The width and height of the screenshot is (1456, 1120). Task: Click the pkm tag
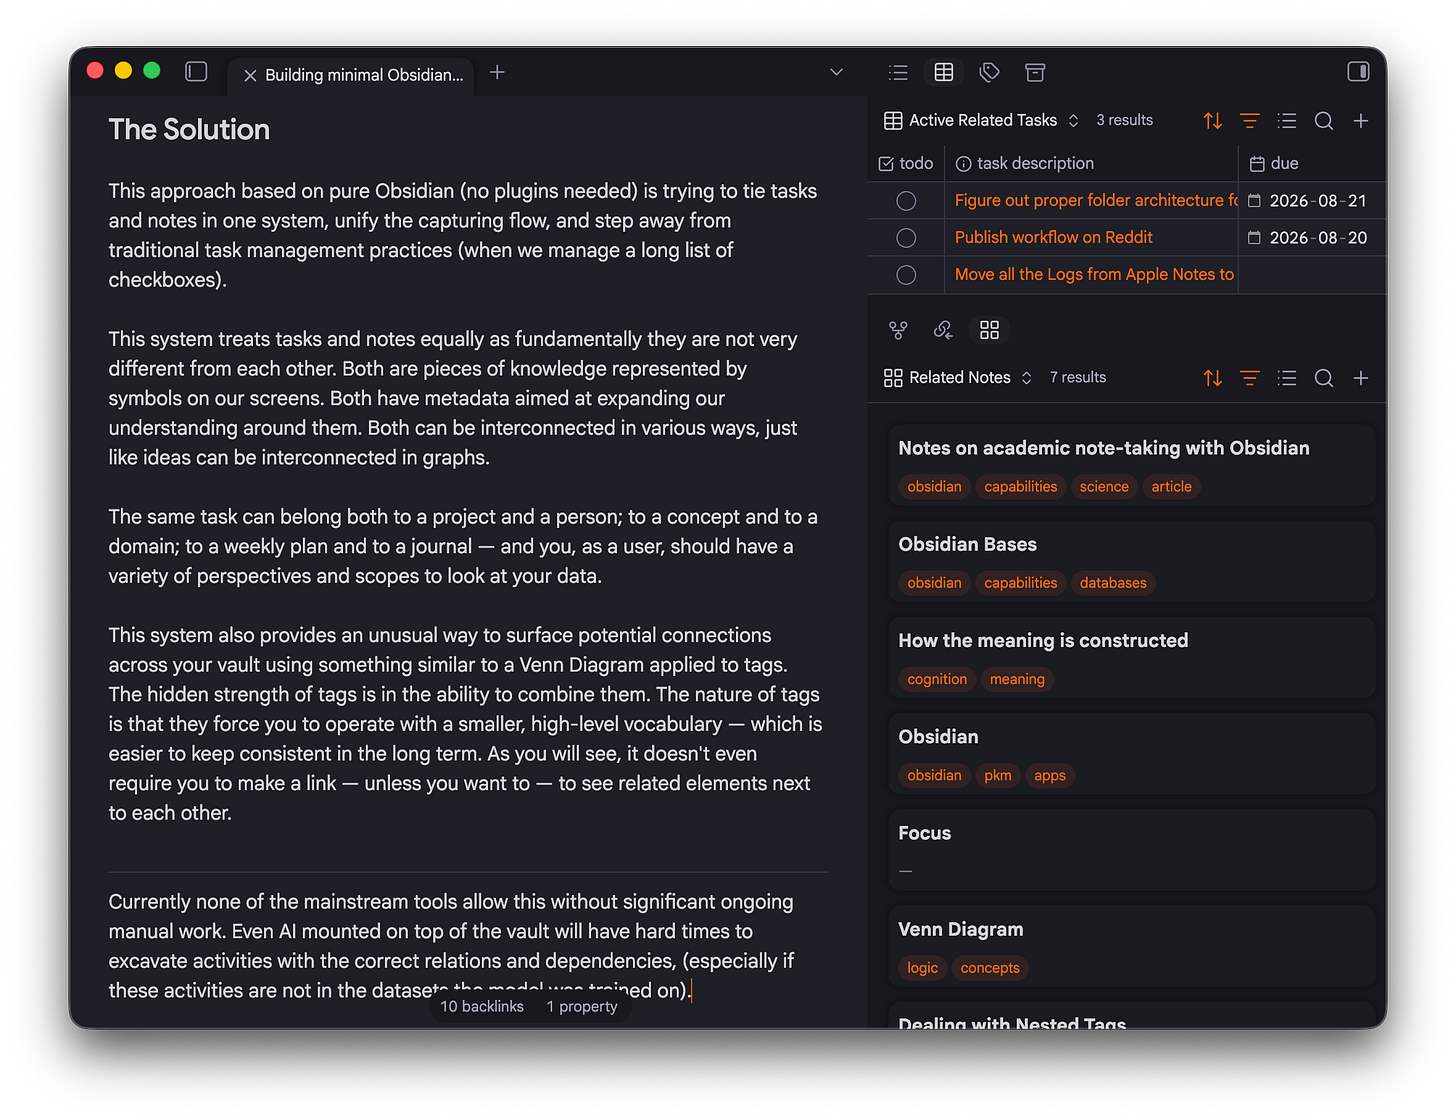tap(998, 776)
